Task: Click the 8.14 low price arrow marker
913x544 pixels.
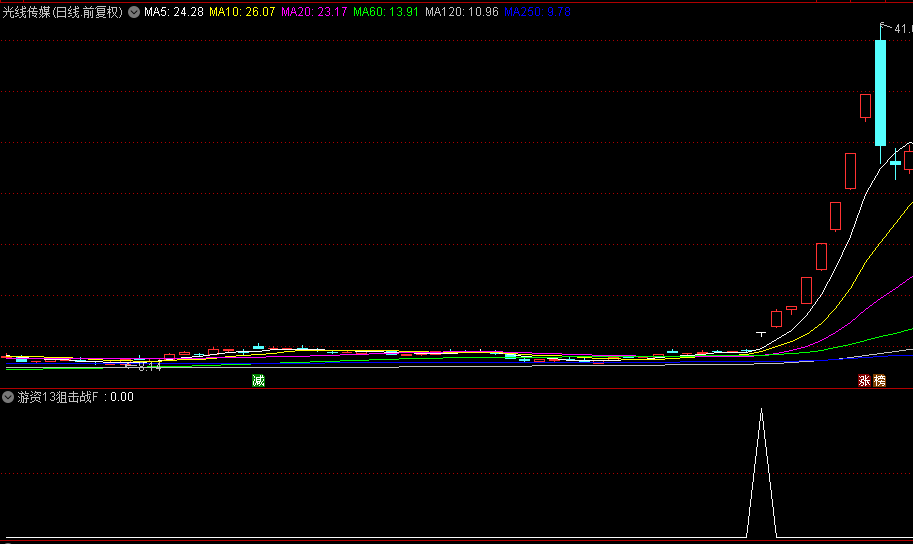Action: pyautogui.click(x=144, y=366)
